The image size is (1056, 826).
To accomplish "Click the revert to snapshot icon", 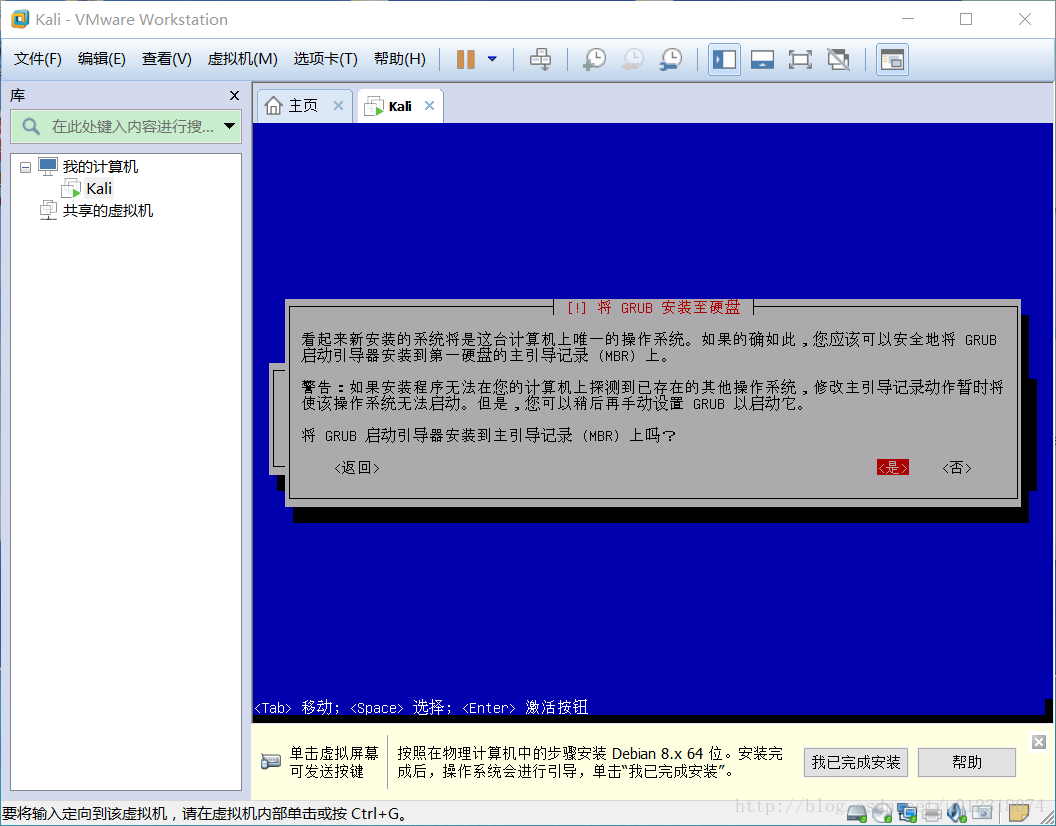I will [x=632, y=59].
